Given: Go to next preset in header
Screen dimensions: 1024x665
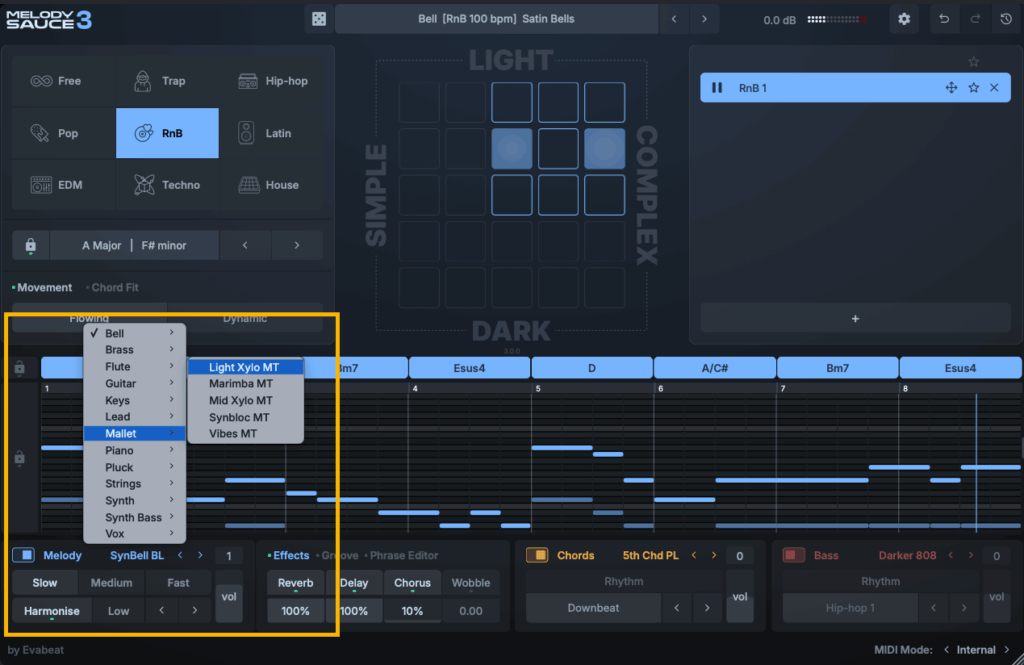Looking at the screenshot, I should pos(704,19).
